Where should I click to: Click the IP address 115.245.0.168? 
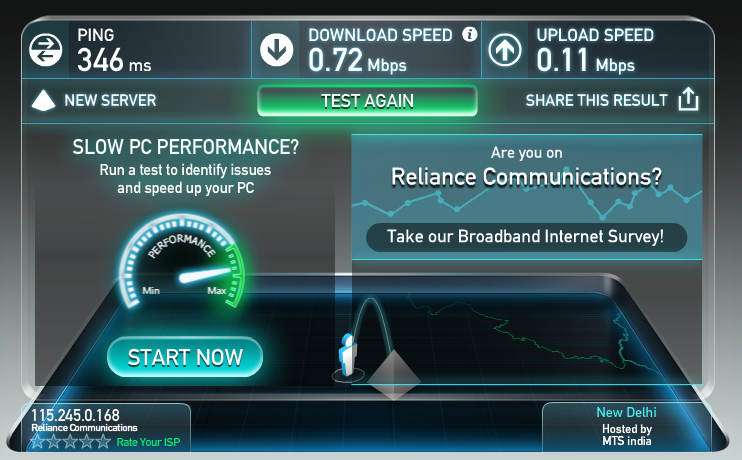click(x=75, y=415)
